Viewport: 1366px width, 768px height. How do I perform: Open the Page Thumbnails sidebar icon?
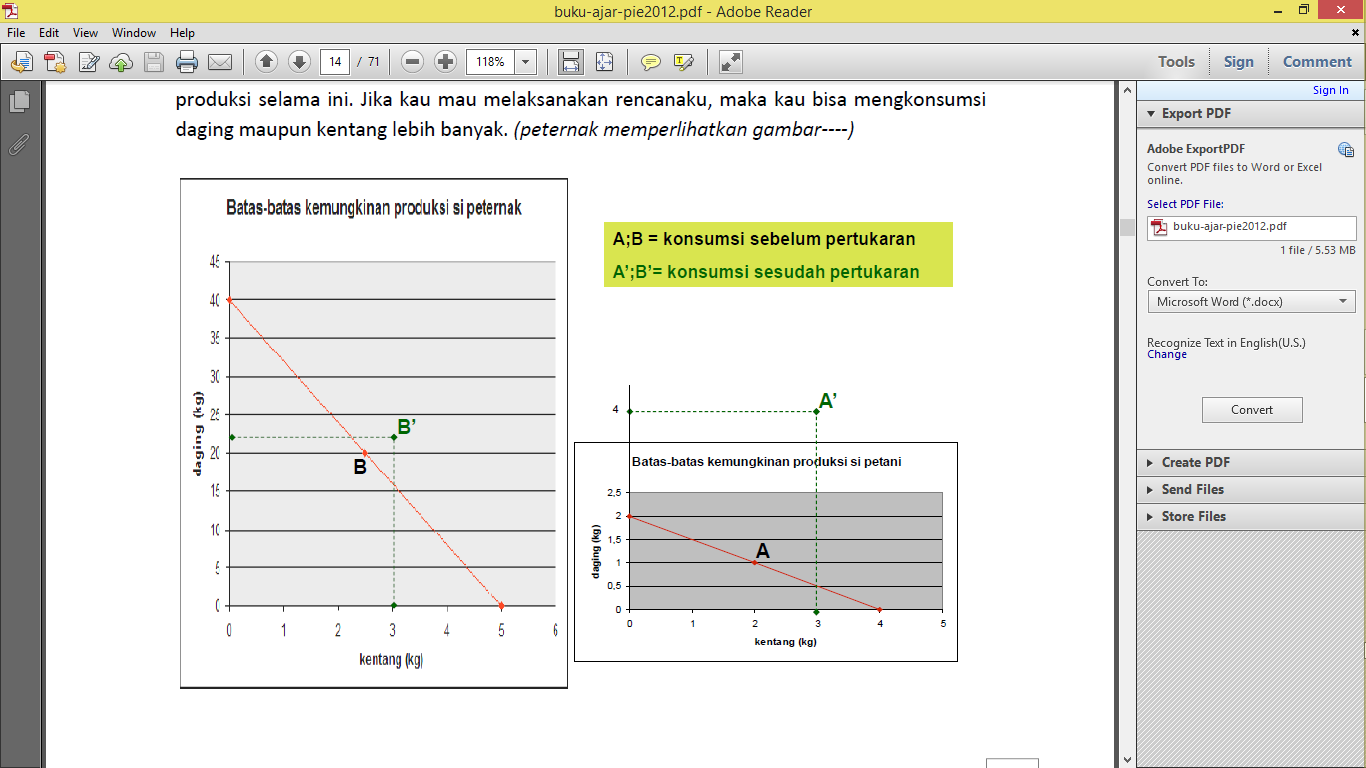pos(19,101)
